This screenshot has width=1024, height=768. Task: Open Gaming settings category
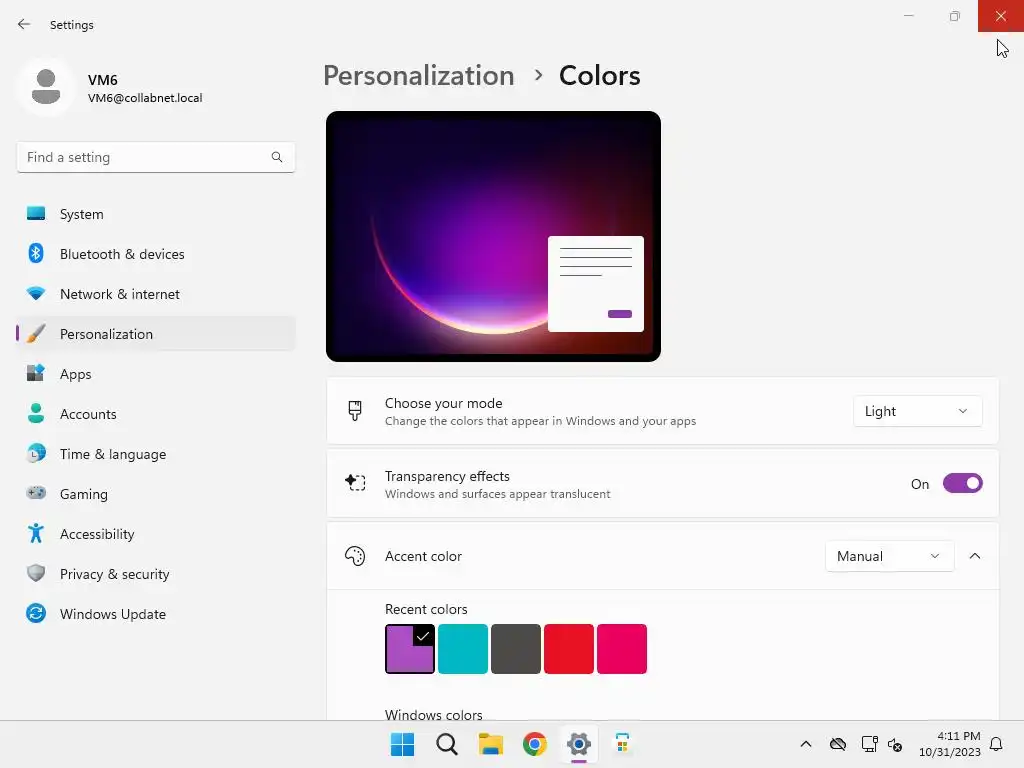click(156, 494)
